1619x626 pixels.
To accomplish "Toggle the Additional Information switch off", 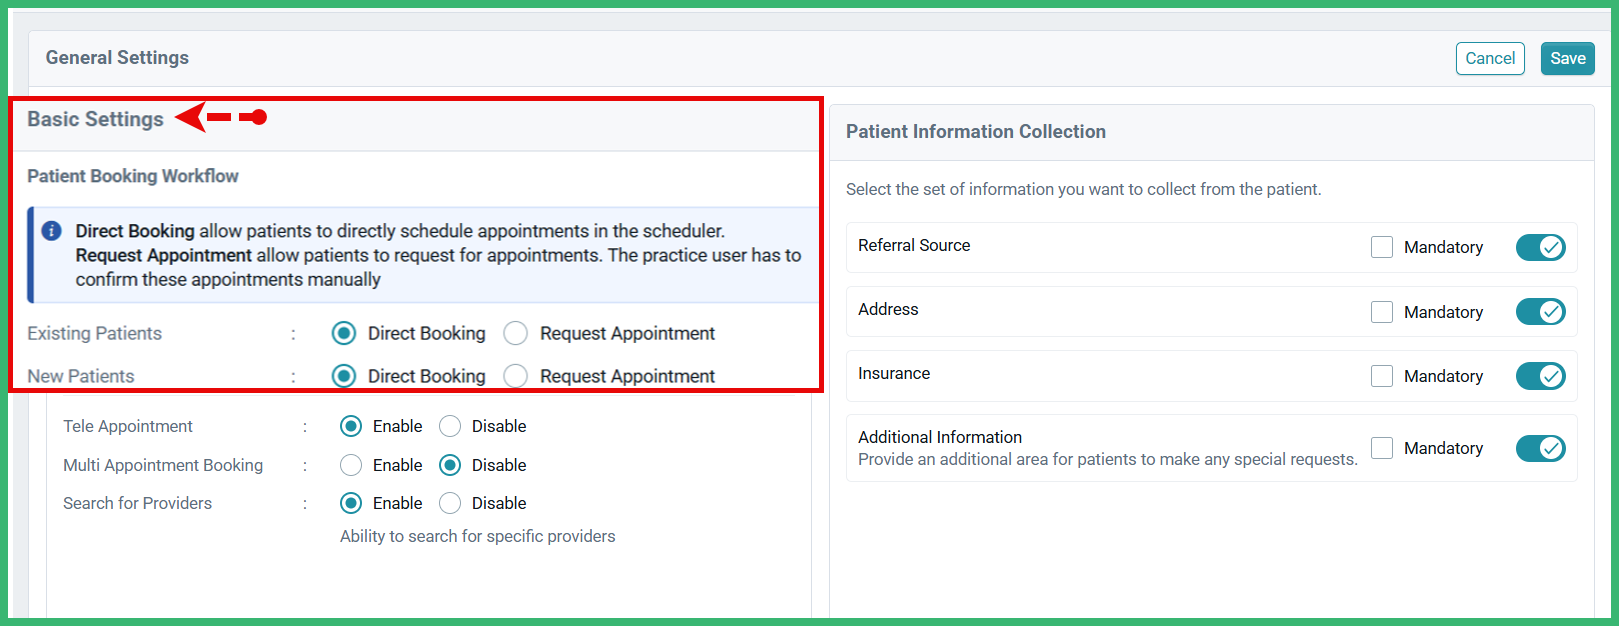I will 1540,448.
